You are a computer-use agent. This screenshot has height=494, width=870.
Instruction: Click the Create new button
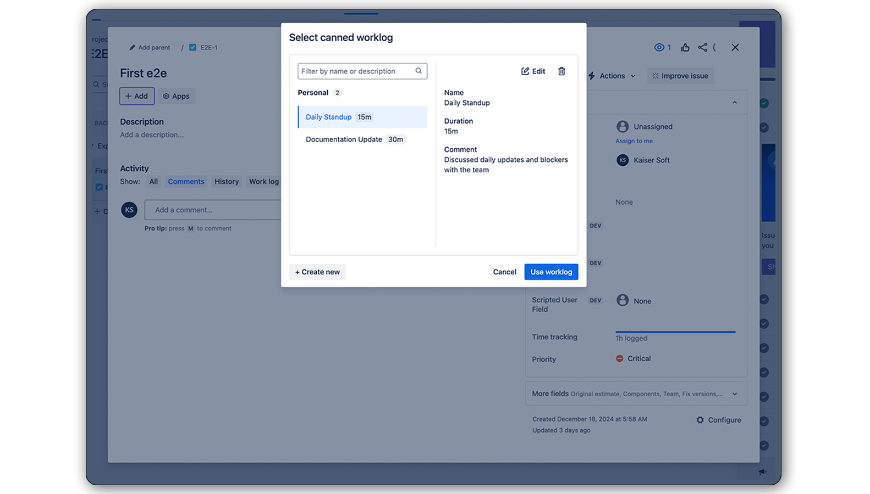(x=318, y=272)
